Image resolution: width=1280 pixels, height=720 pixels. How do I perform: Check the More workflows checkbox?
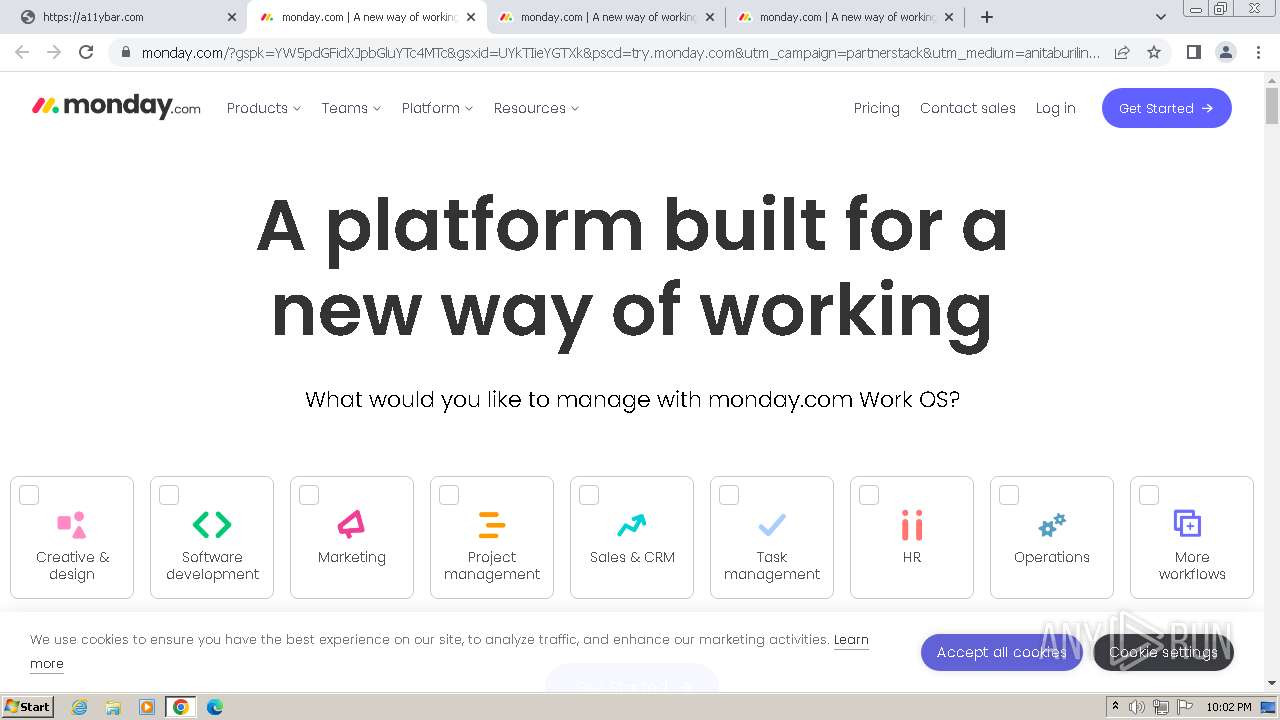(1149, 495)
